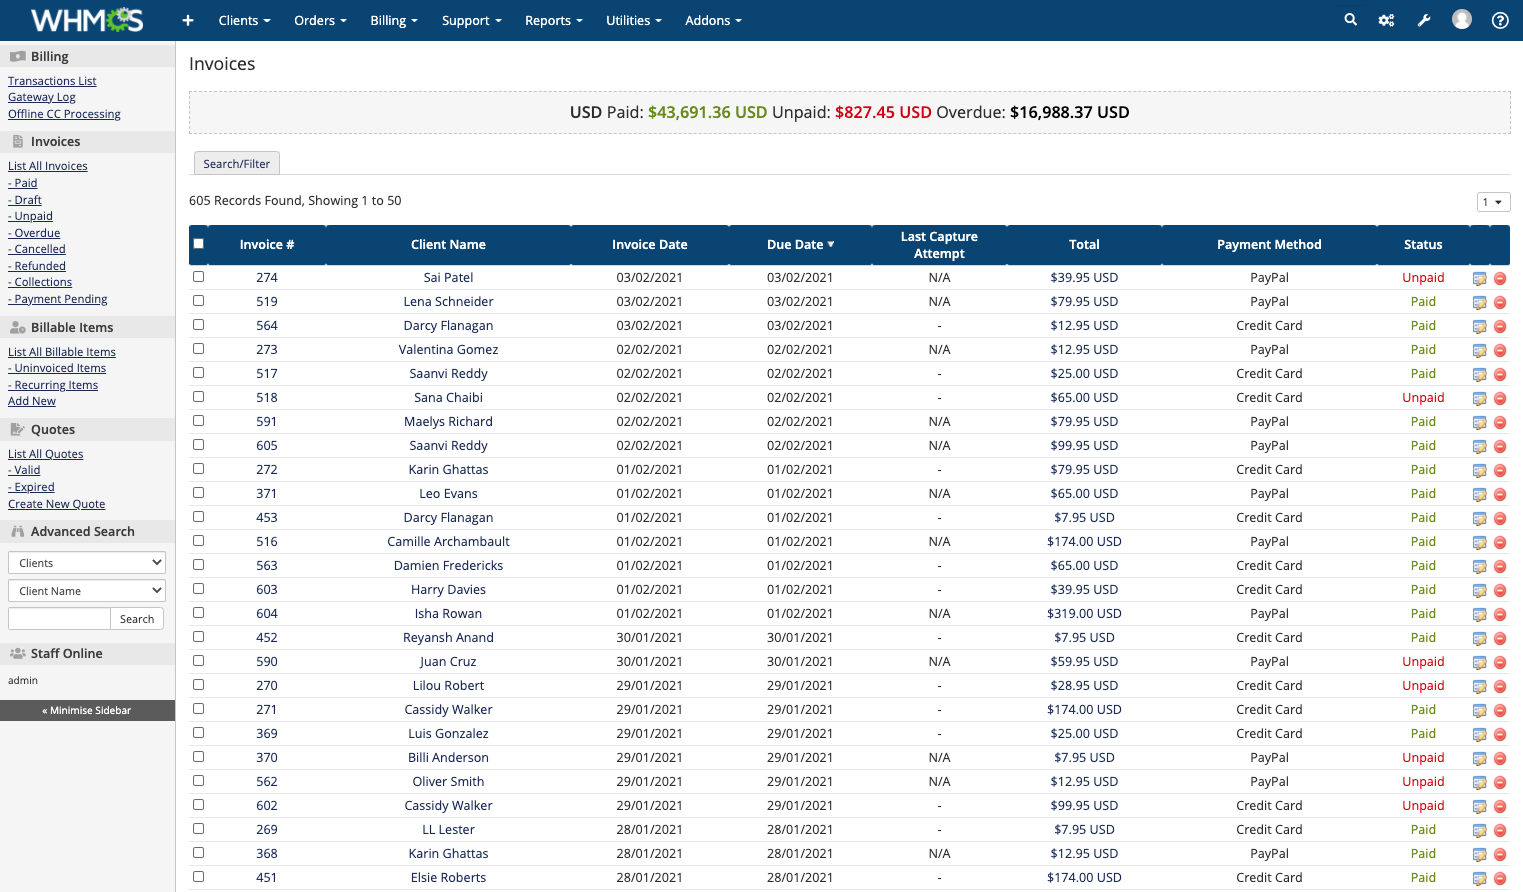Delete invoice 519 with red icon
The image size is (1523, 892).
coord(1500,302)
